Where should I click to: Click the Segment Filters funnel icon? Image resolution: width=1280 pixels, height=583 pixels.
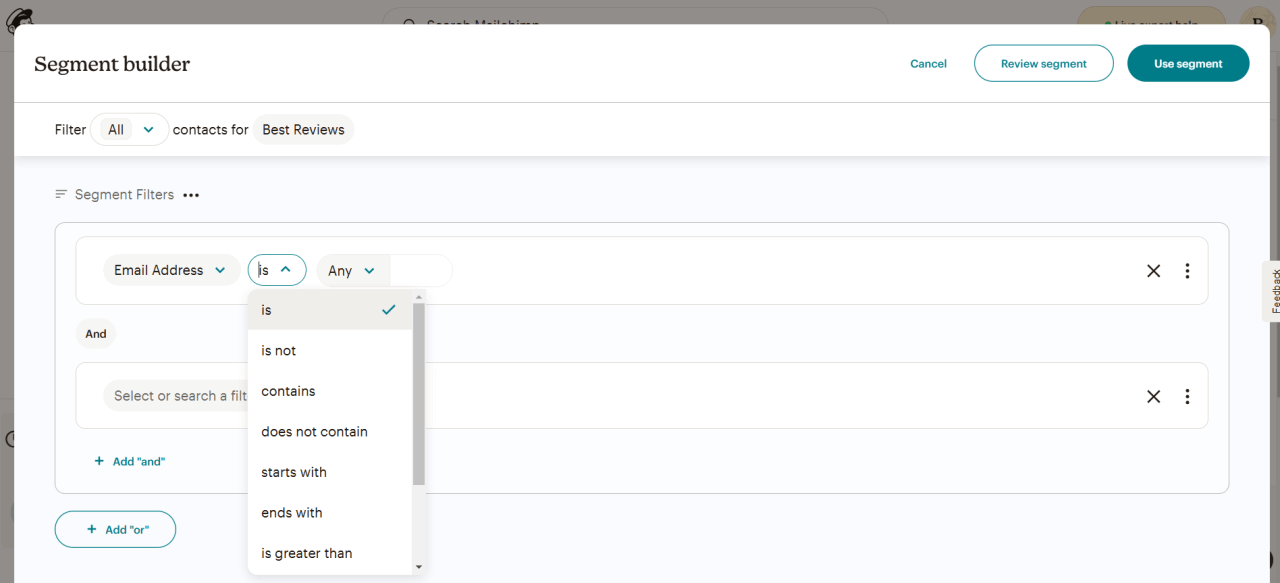click(60, 195)
